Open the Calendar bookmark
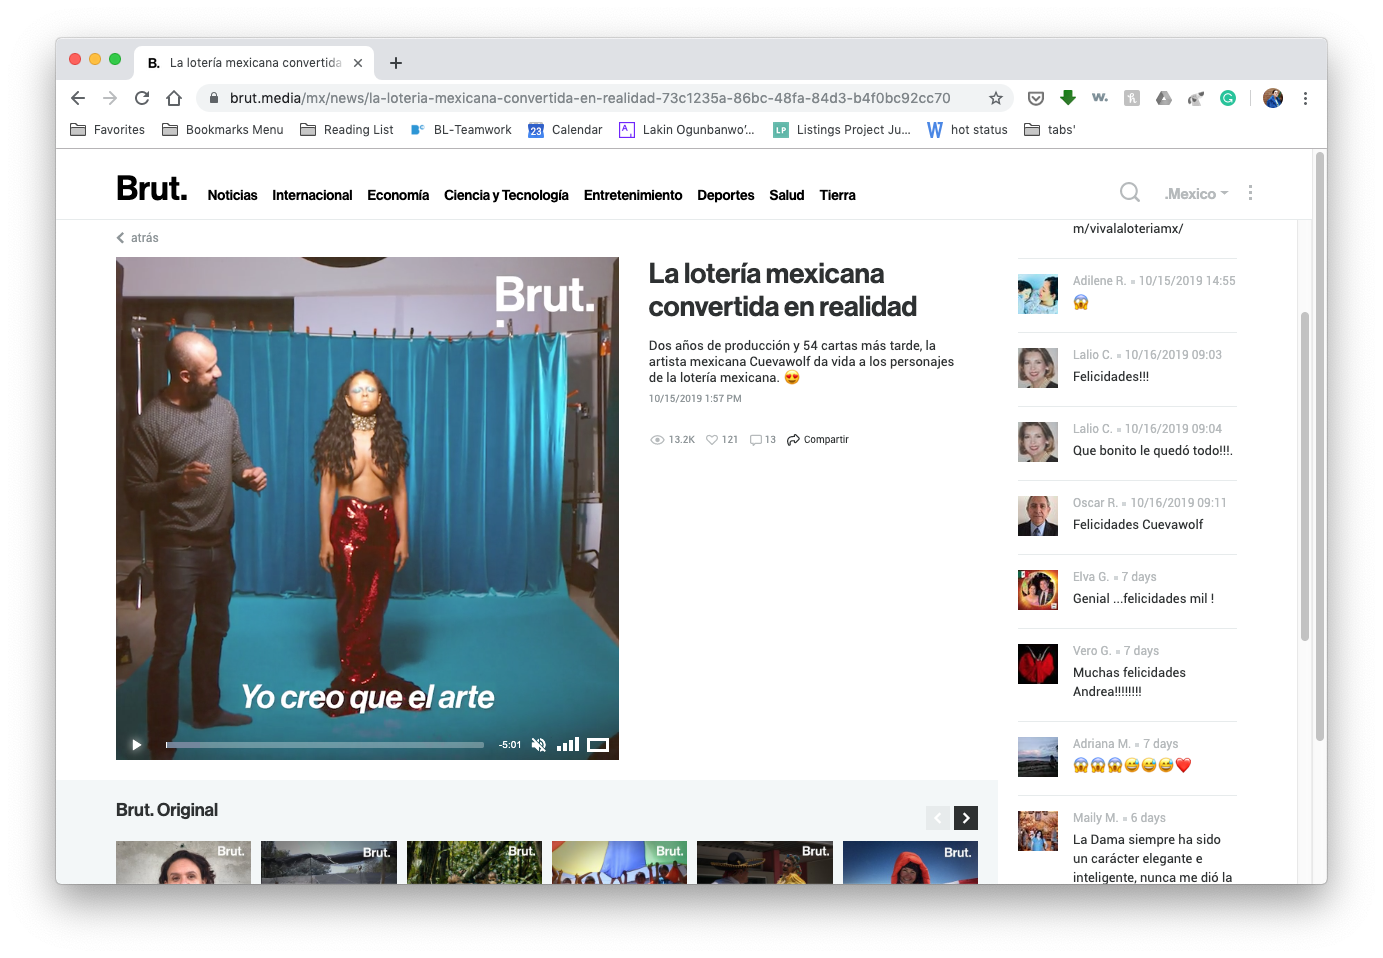The width and height of the screenshot is (1383, 958). pos(565,130)
